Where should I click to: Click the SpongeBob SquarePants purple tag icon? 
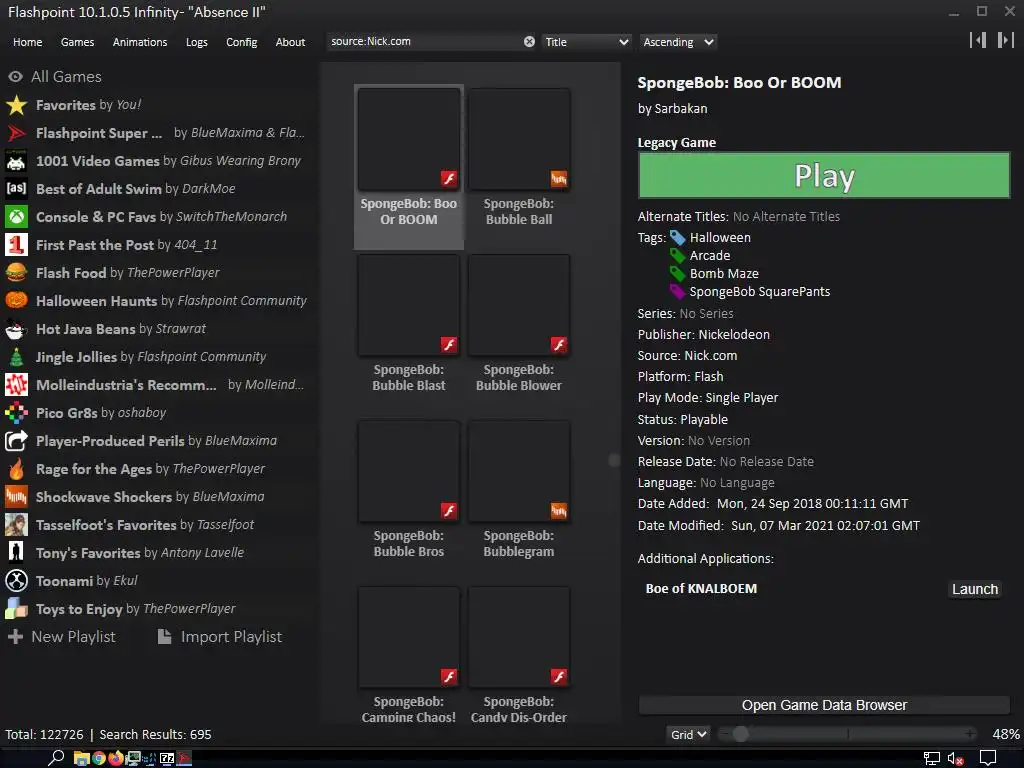[x=678, y=292]
